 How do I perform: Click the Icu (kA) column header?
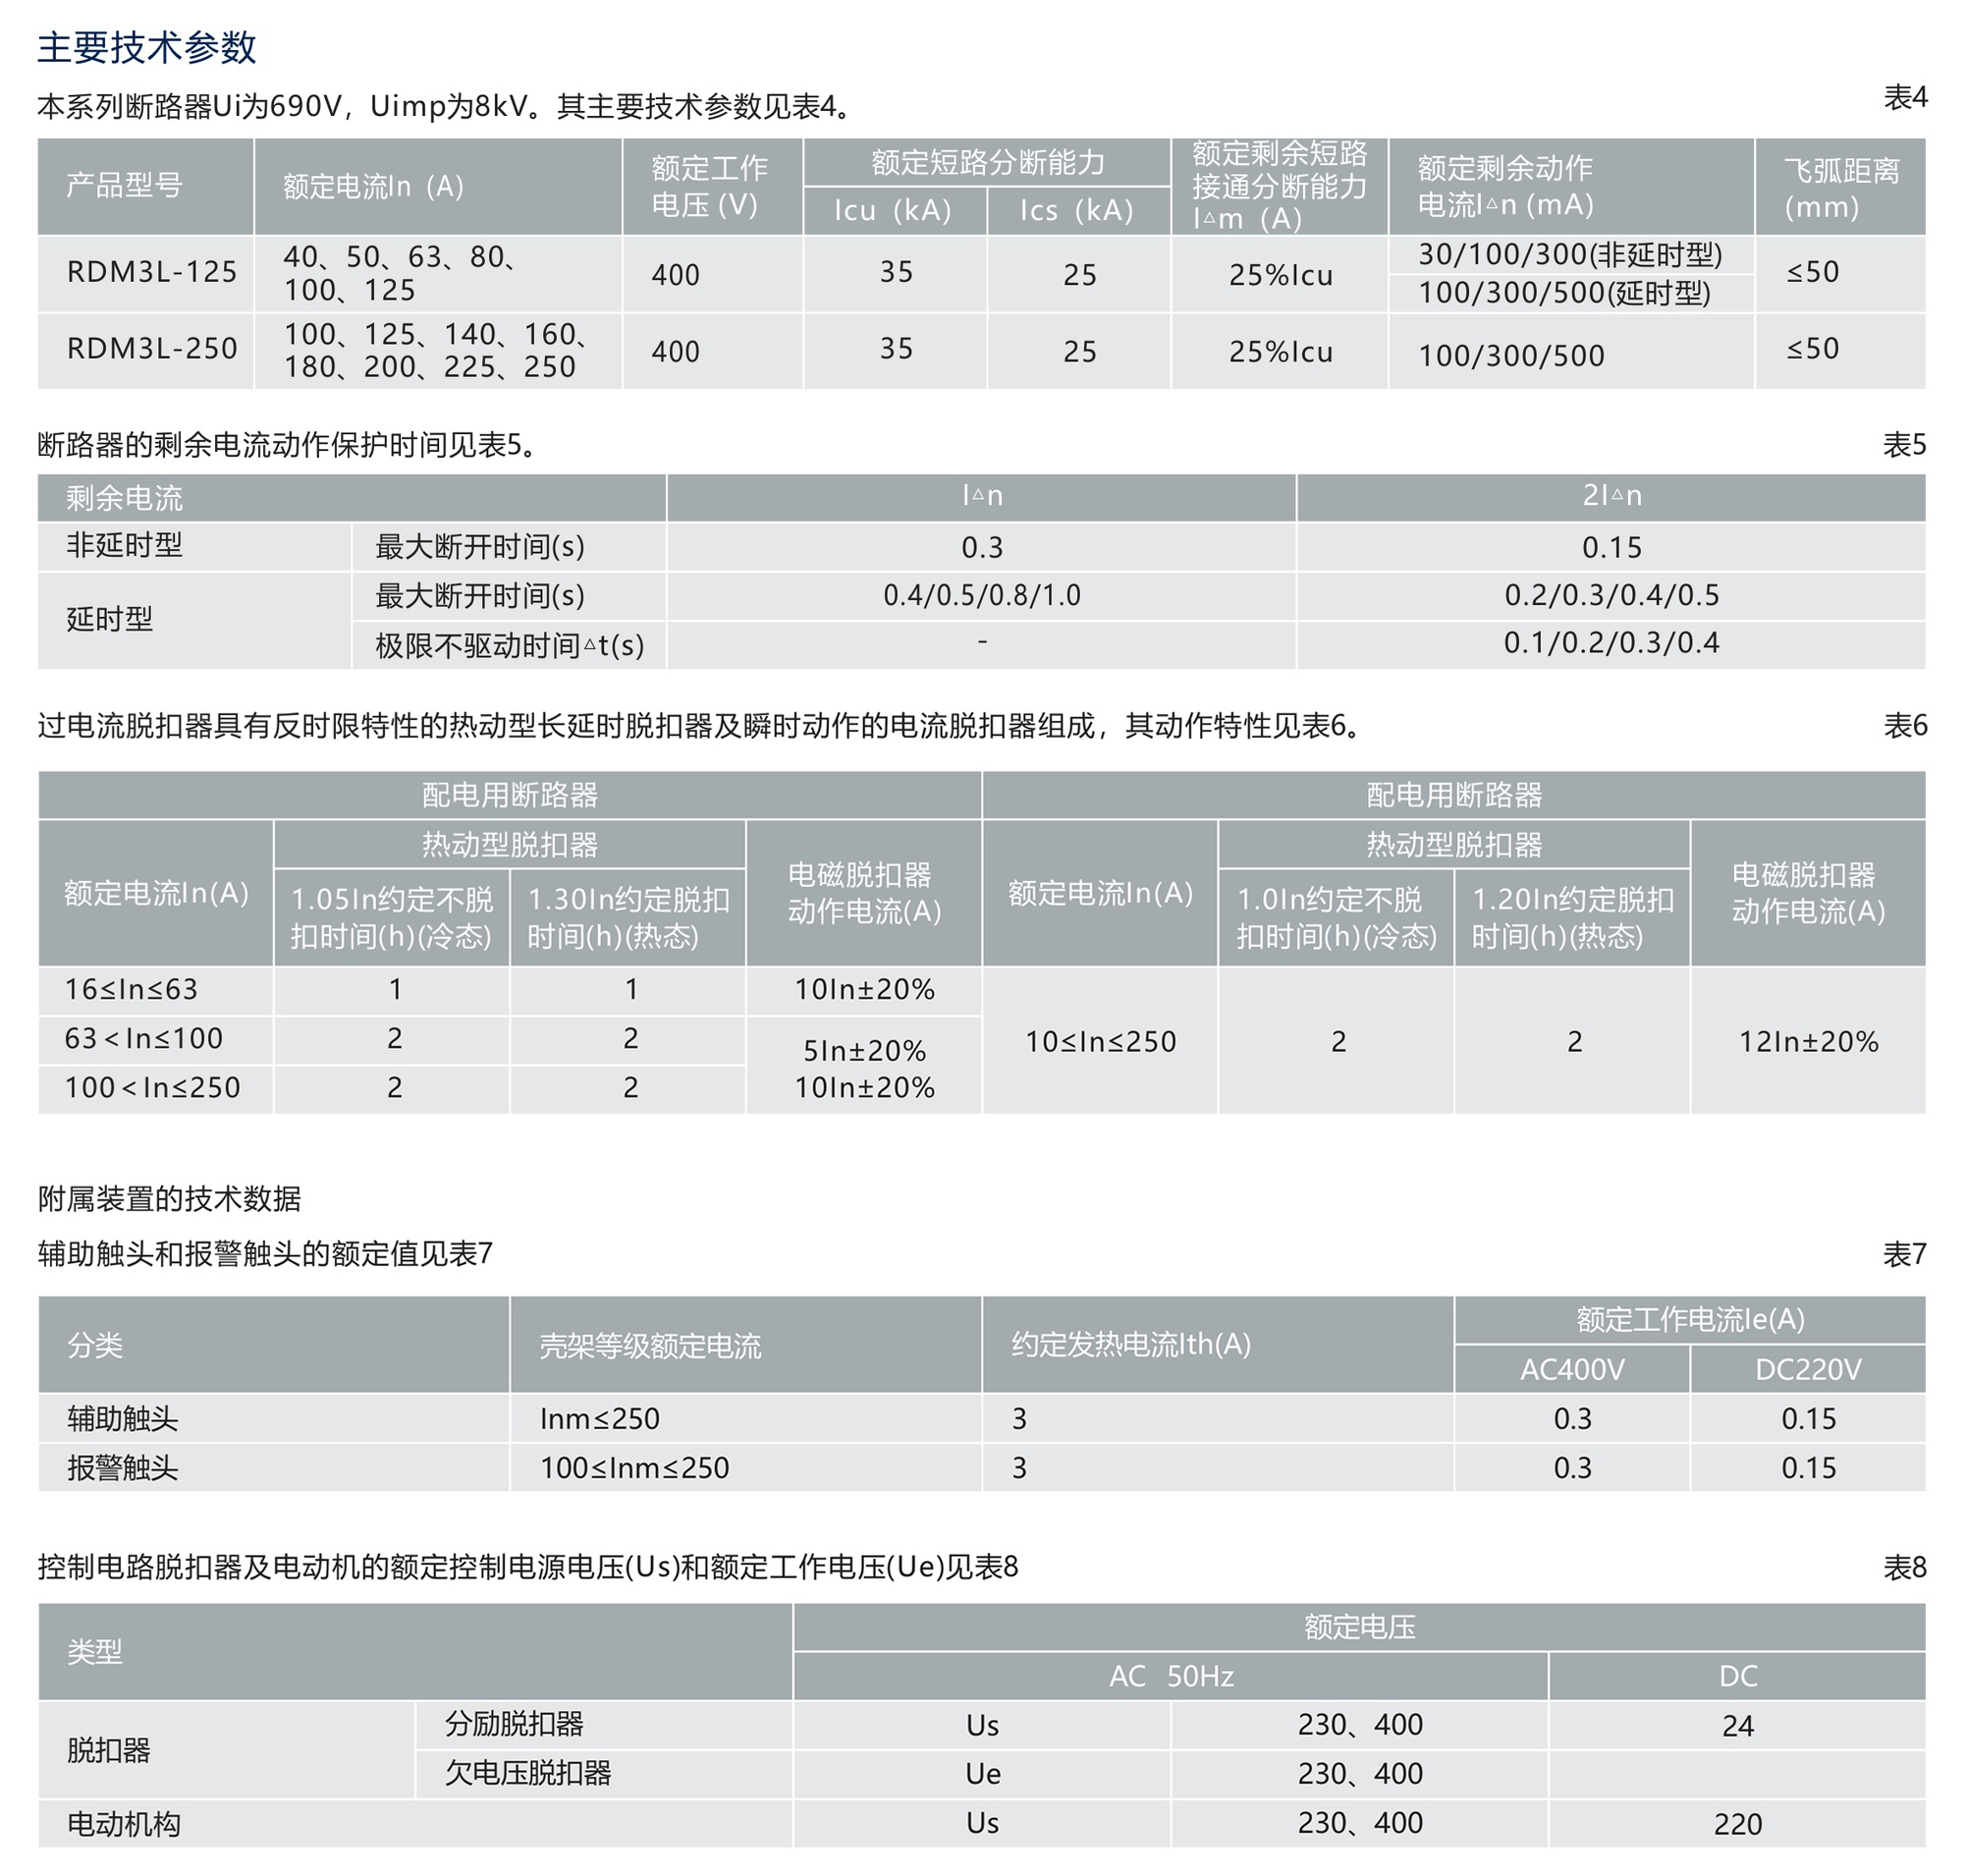(893, 212)
